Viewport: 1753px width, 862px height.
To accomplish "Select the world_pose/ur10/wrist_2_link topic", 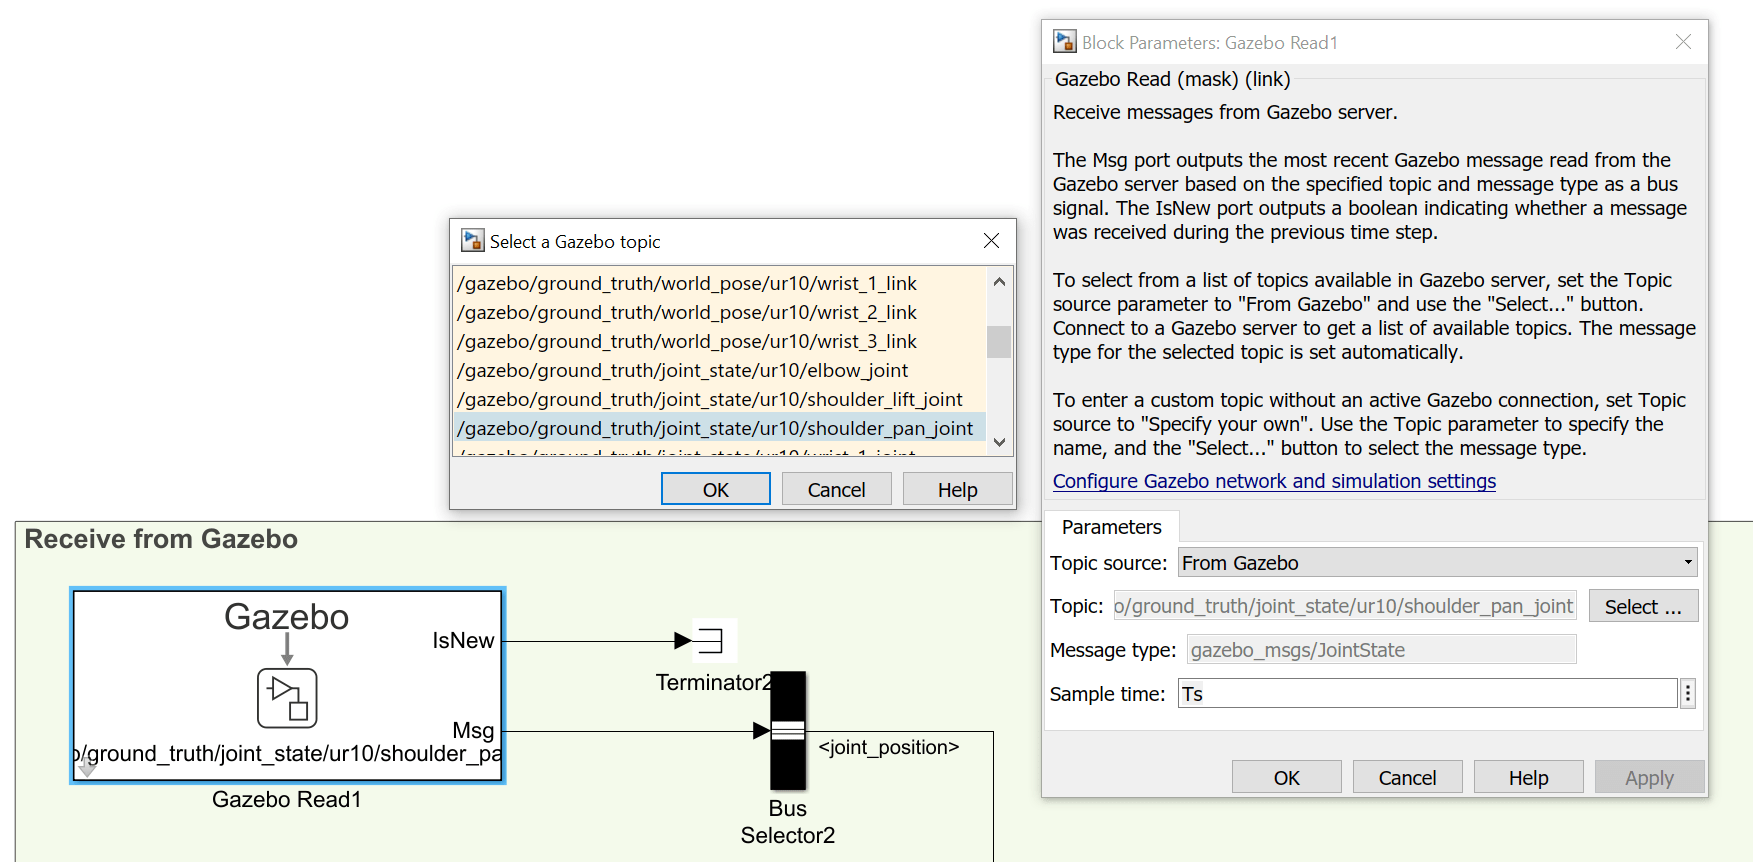I will pos(720,312).
